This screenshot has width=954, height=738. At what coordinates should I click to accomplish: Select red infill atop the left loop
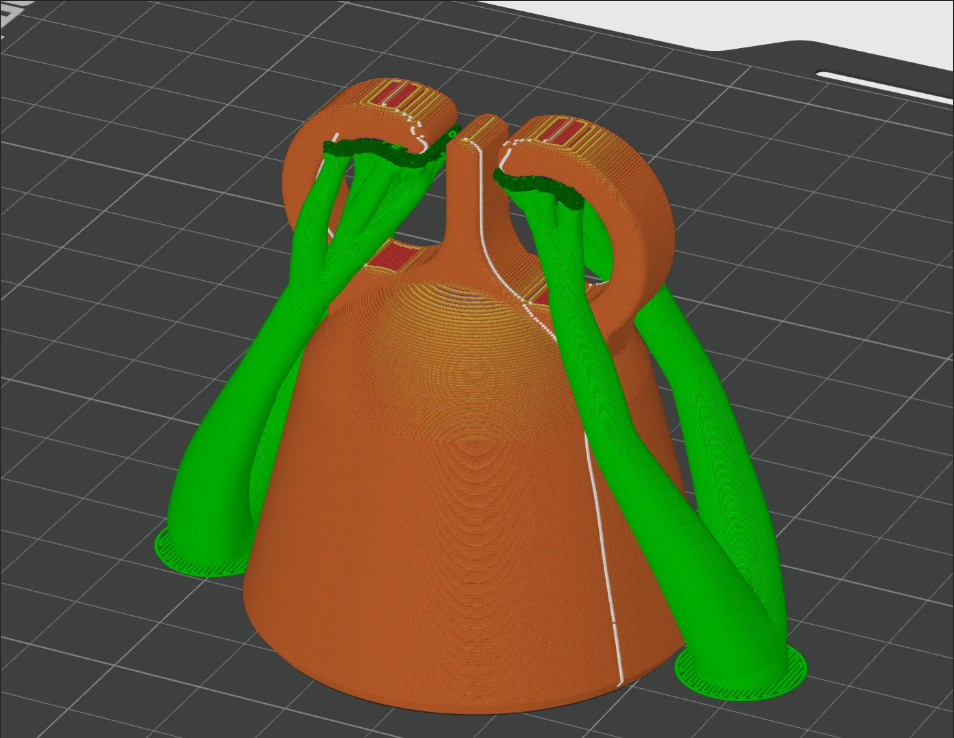point(399,96)
